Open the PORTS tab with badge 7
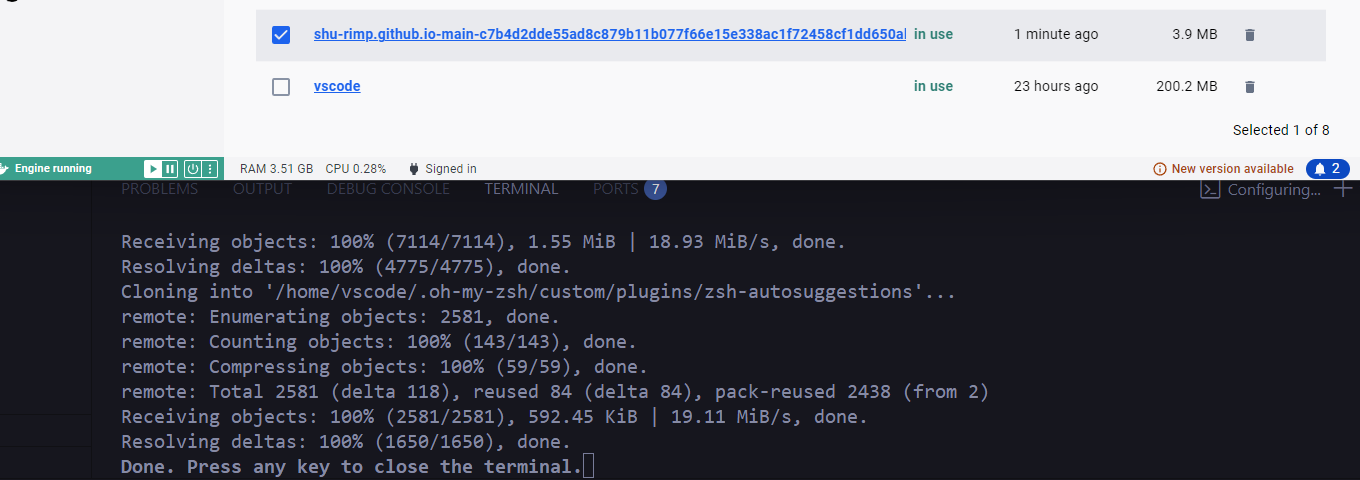 click(629, 188)
